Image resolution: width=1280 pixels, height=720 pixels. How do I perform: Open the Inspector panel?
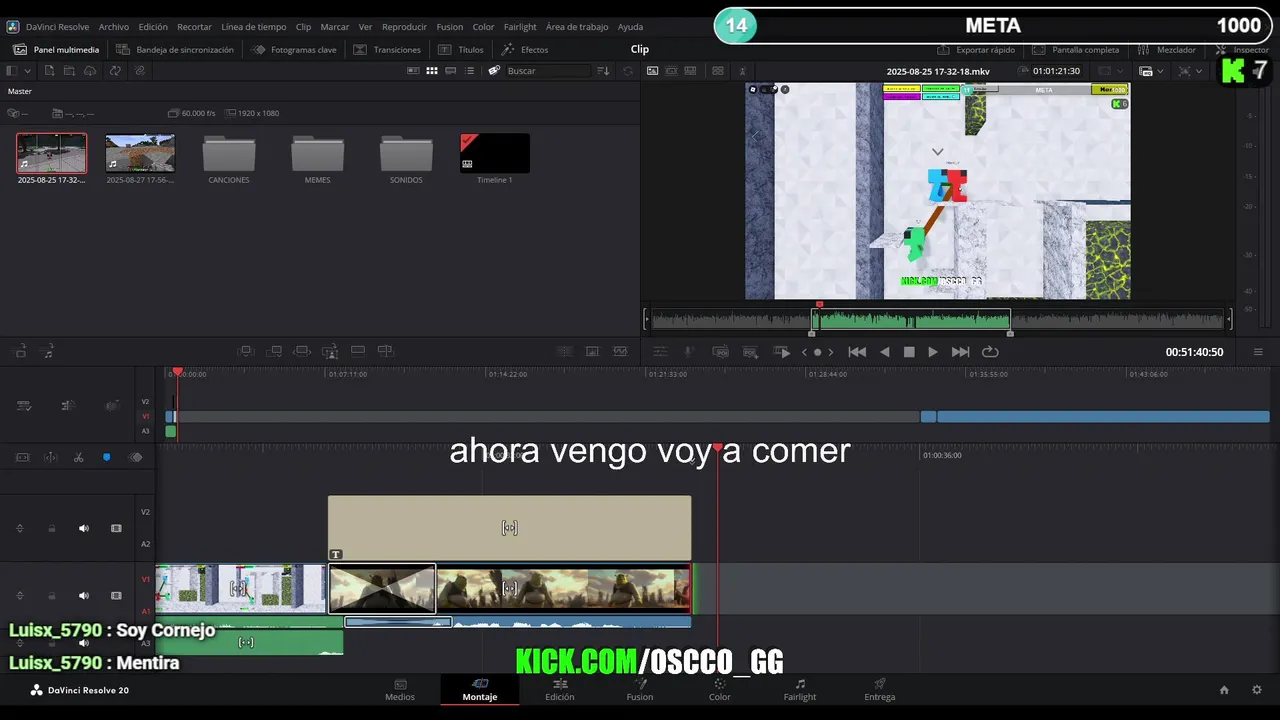[x=1242, y=49]
